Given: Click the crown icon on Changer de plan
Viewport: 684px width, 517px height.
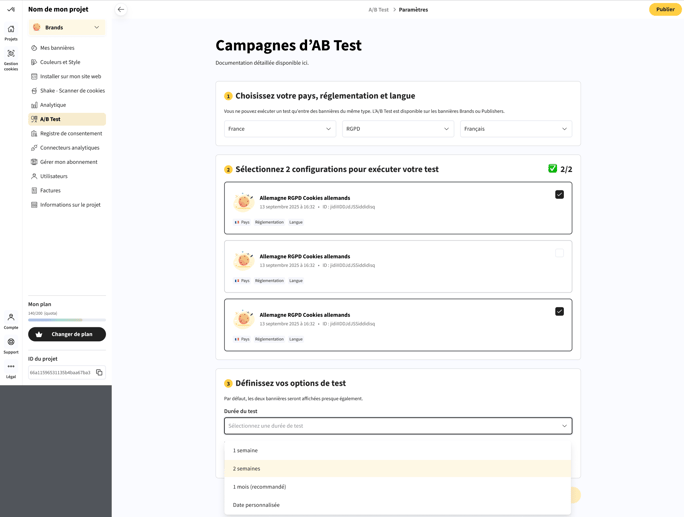Looking at the screenshot, I should tap(39, 334).
